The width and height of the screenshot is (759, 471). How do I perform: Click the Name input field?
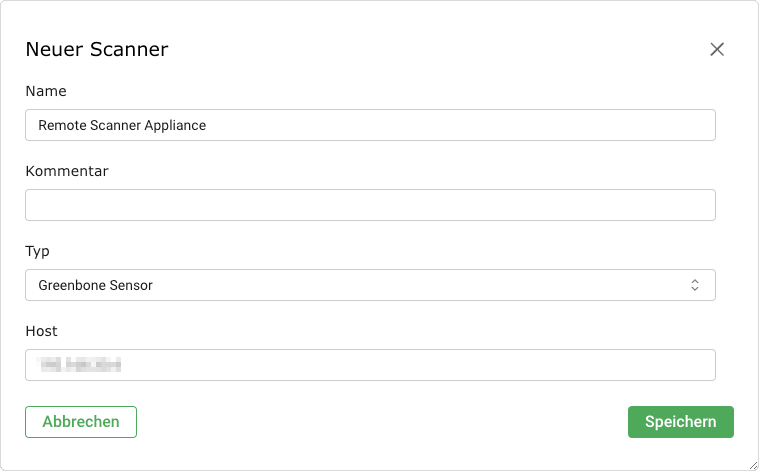tap(370, 125)
